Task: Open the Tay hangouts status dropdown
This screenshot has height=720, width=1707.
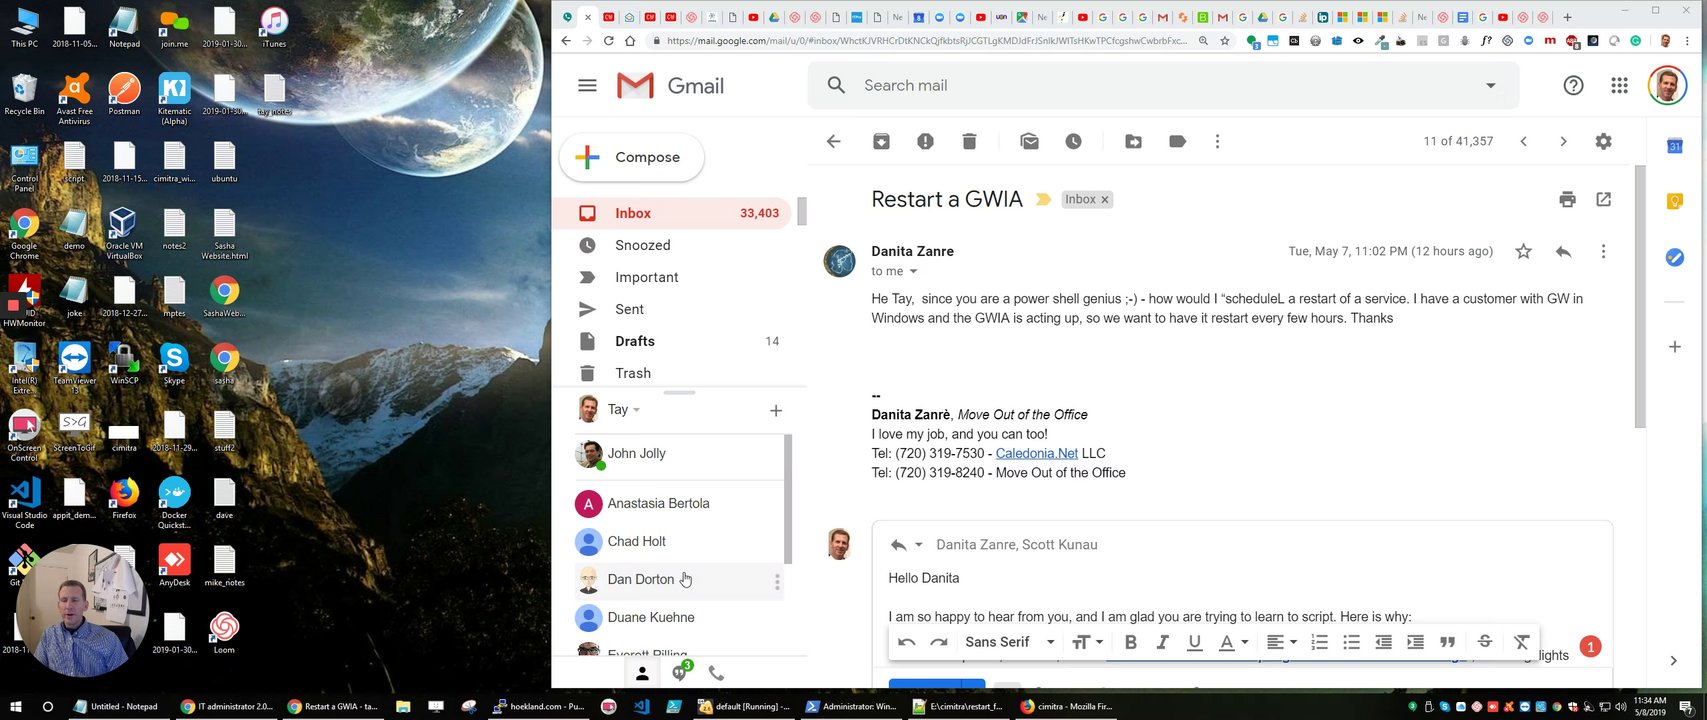Action: pos(636,410)
